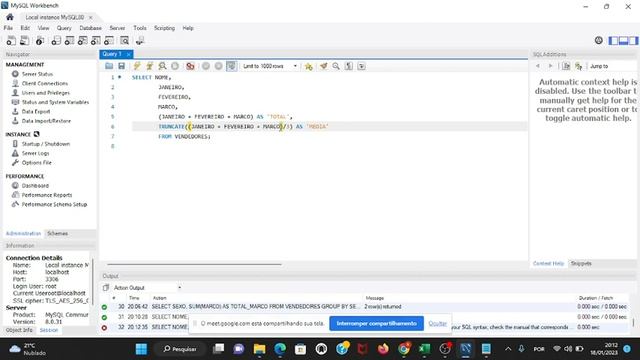Switch to the Snippets tab
640x360 pixels.
tap(581, 263)
